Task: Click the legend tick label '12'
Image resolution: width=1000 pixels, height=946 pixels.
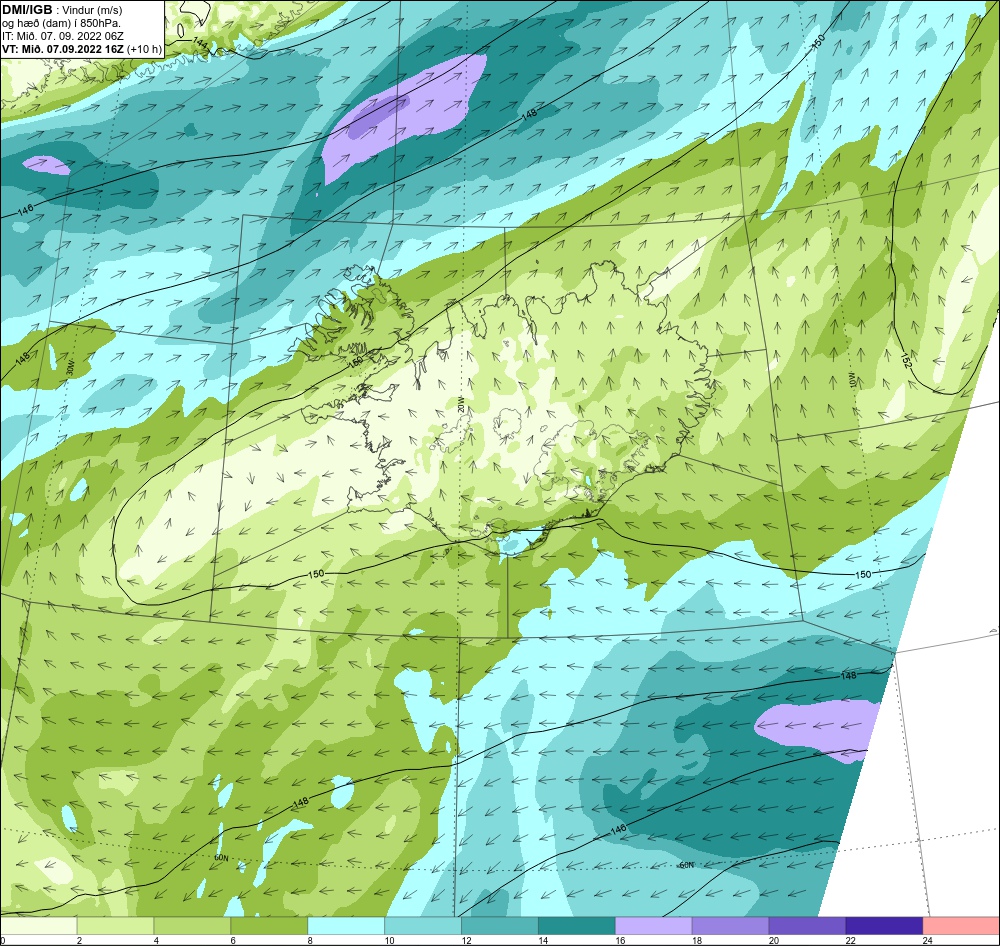Action: pos(467,940)
